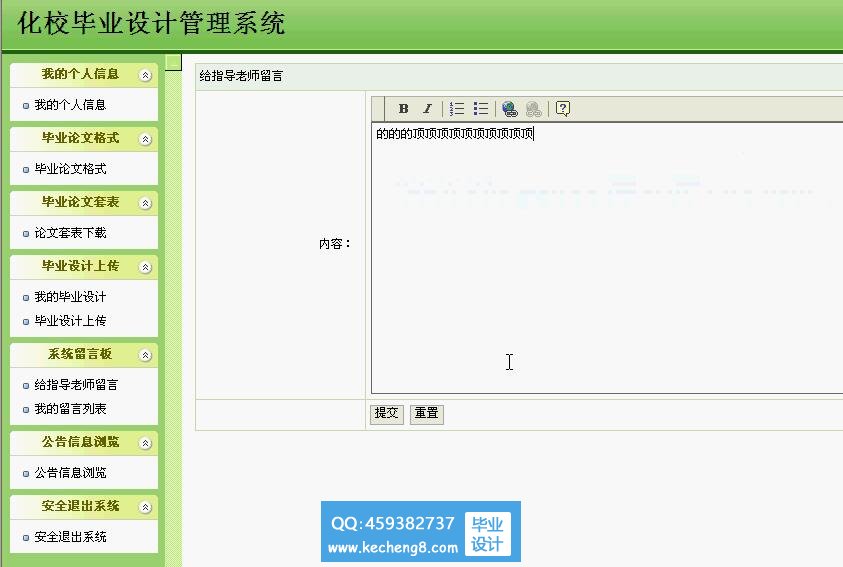Open the 我的留言列表 link
The image size is (843, 567).
click(x=70, y=409)
